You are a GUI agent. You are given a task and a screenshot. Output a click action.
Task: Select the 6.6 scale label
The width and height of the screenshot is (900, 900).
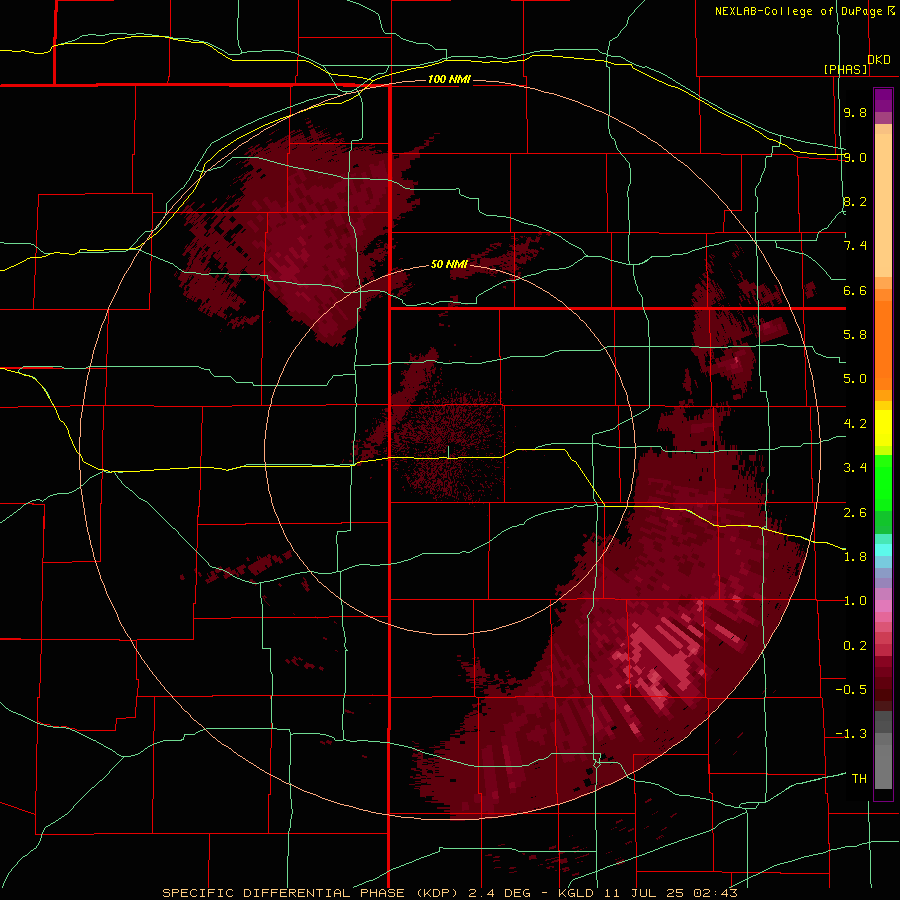(x=855, y=290)
